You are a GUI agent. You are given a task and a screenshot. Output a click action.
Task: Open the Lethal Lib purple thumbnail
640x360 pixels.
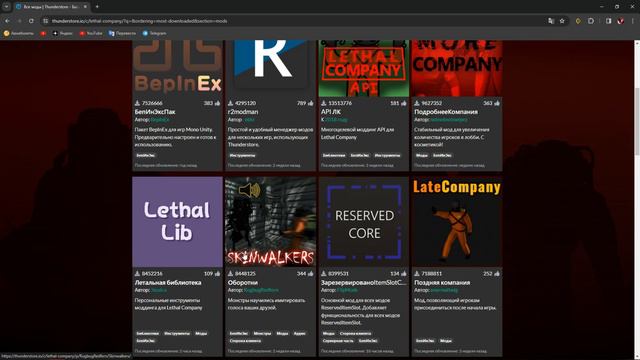click(x=178, y=222)
